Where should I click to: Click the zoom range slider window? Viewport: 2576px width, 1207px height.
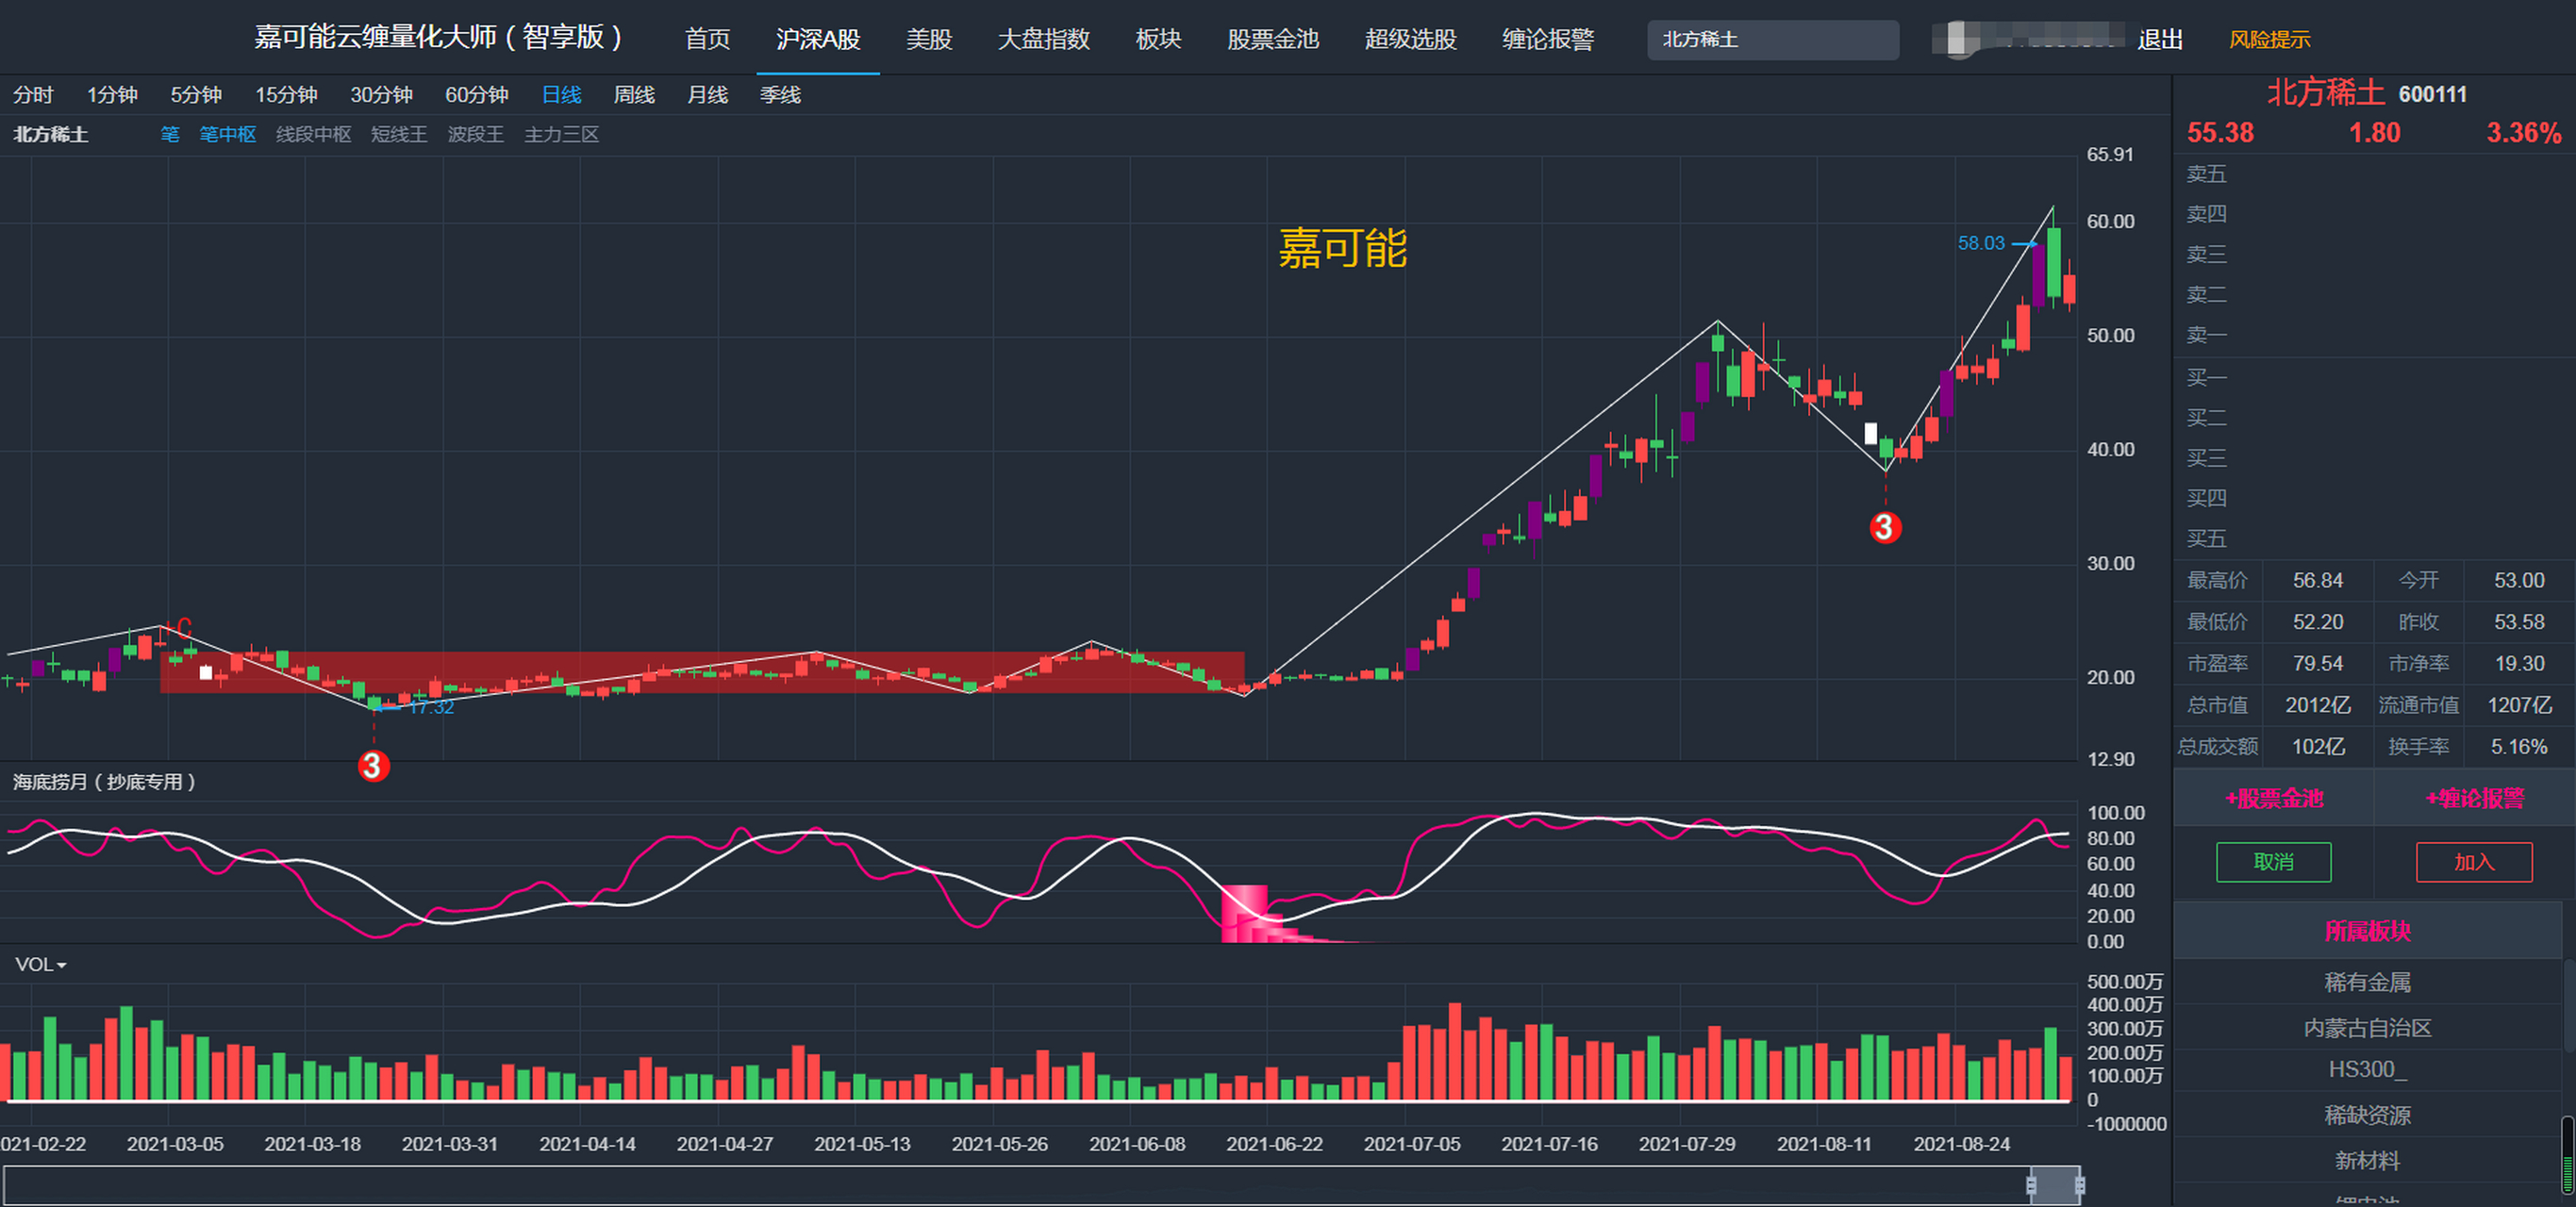(2055, 1186)
